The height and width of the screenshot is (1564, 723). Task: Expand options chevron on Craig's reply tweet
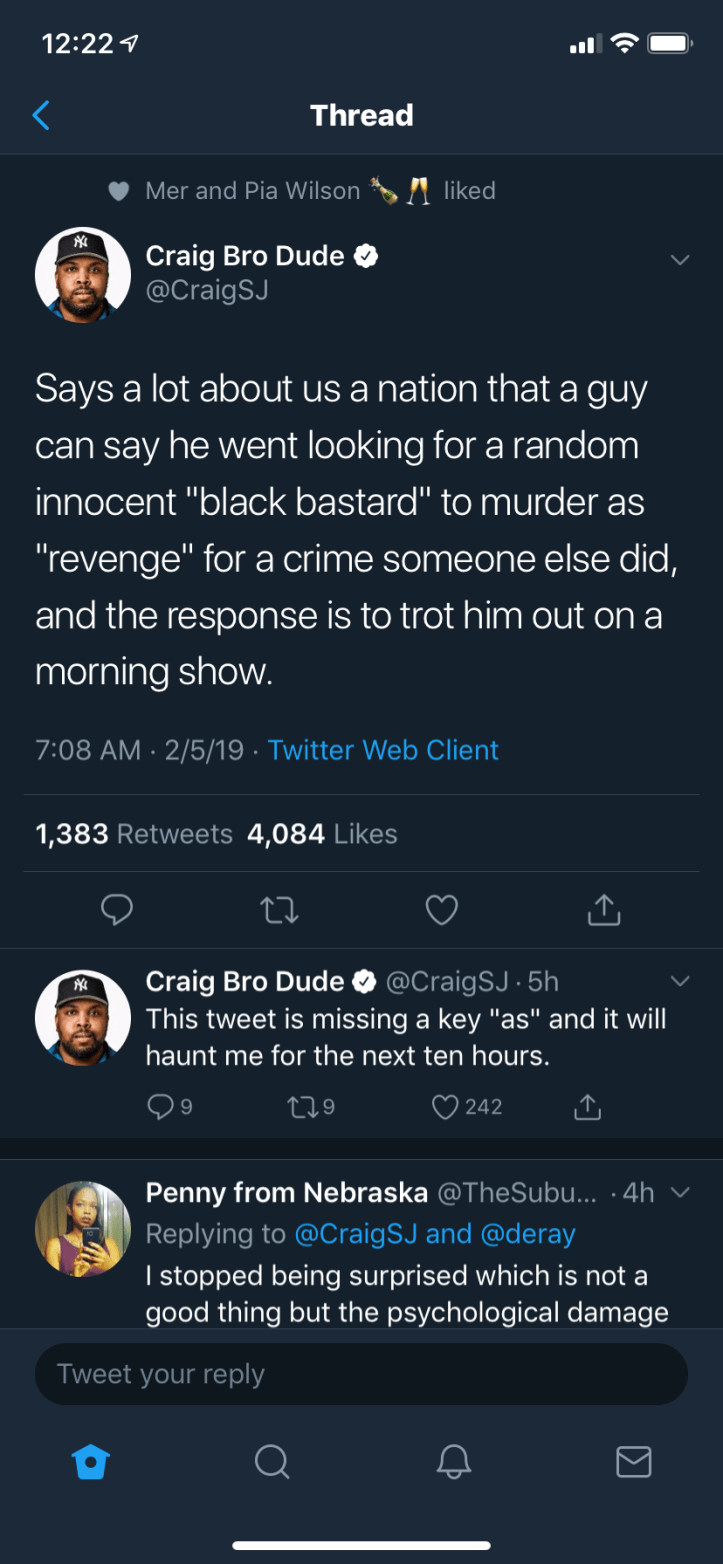[680, 982]
